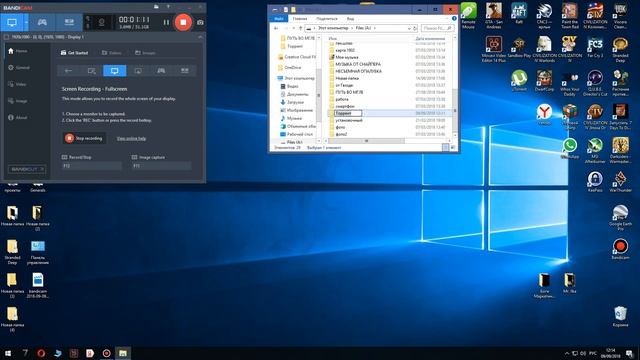Choose device recording icon in mode row
The image size is (640, 360).
tap(184, 71)
